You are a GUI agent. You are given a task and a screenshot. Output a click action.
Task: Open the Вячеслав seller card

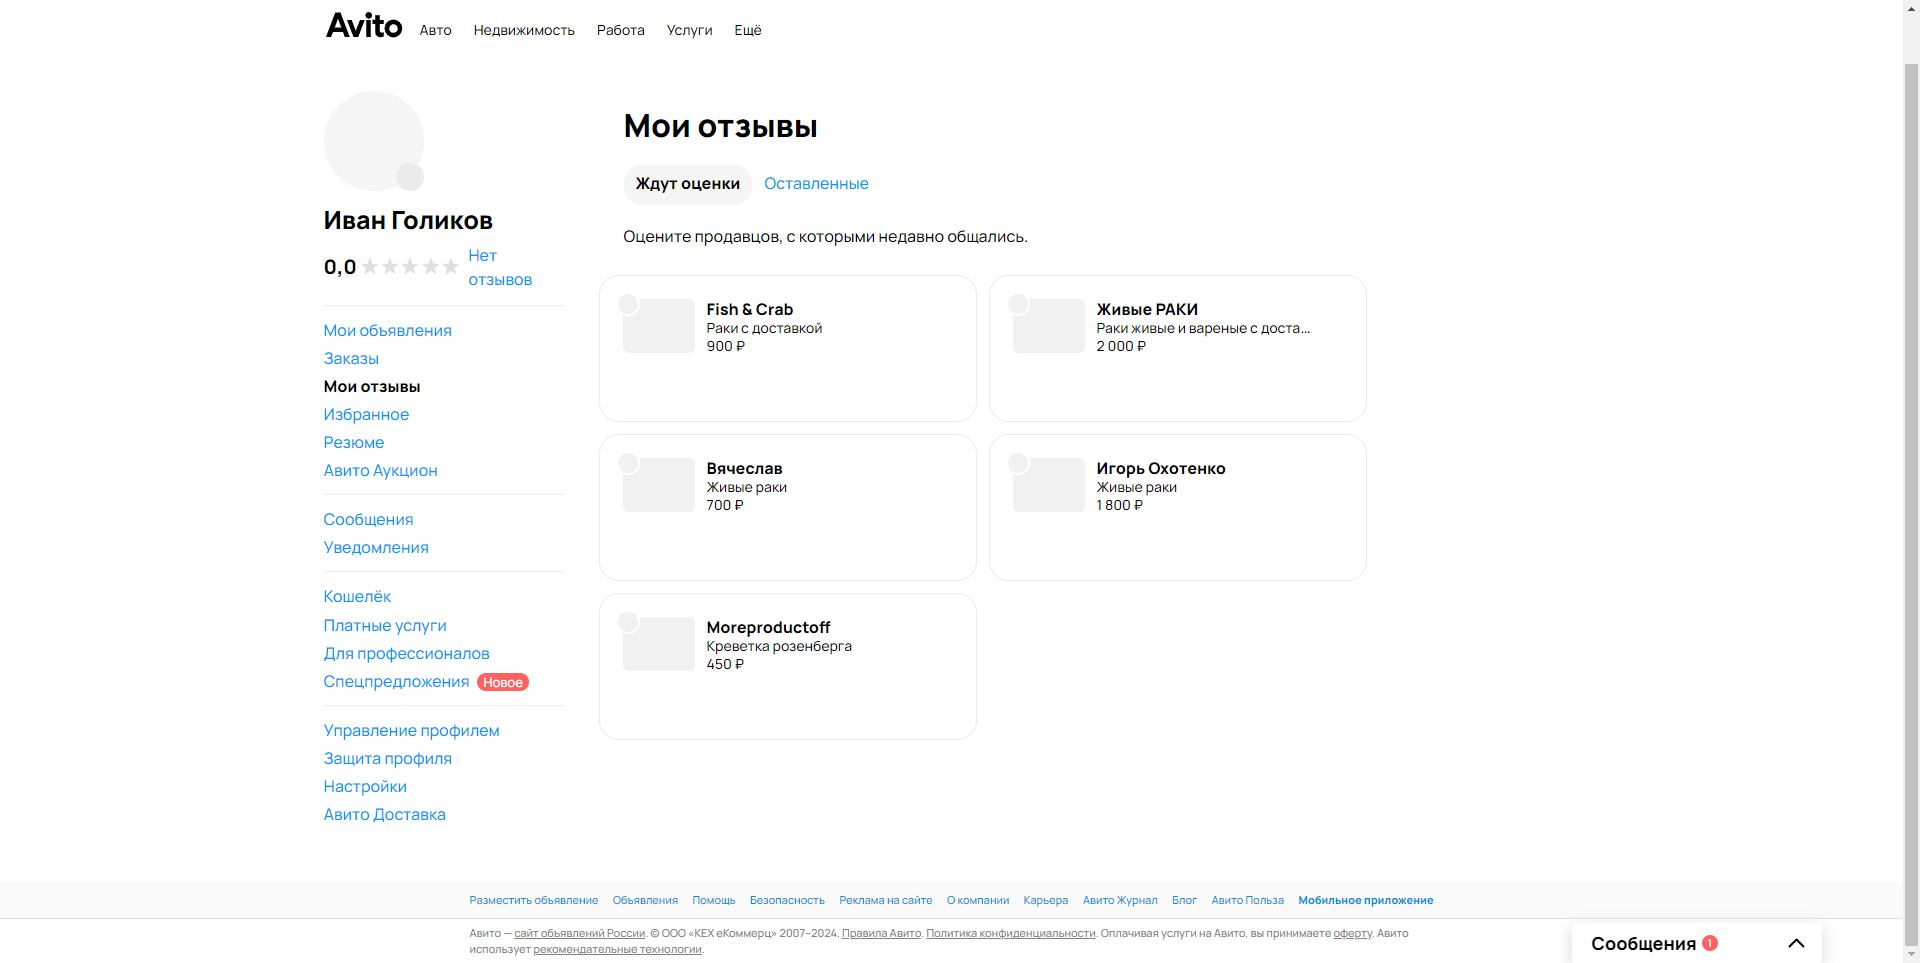click(788, 507)
